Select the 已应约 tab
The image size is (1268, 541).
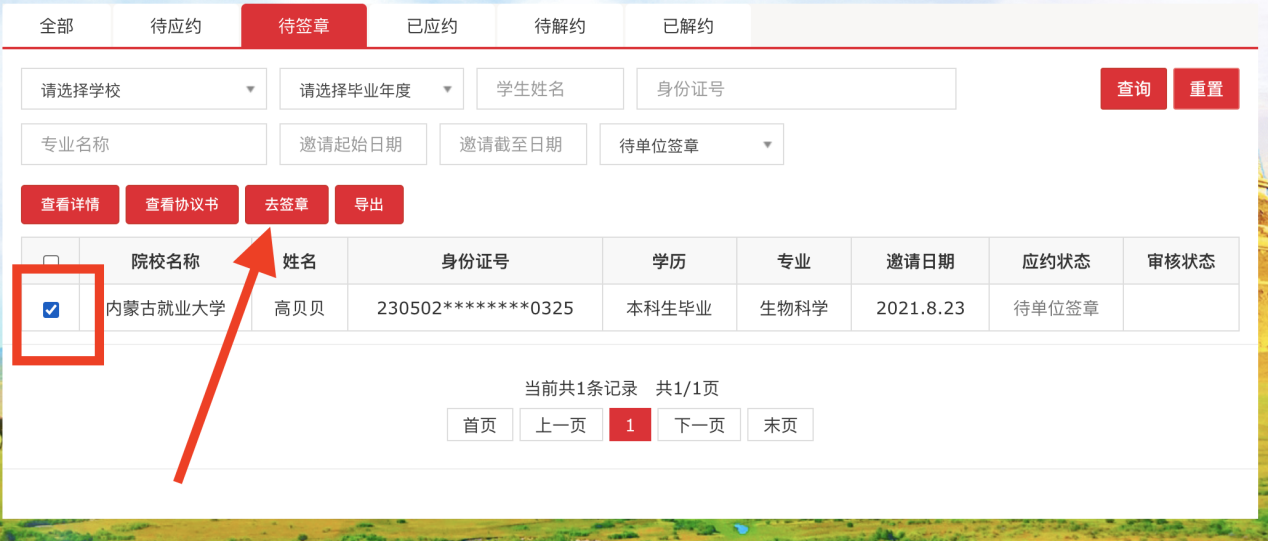click(432, 26)
